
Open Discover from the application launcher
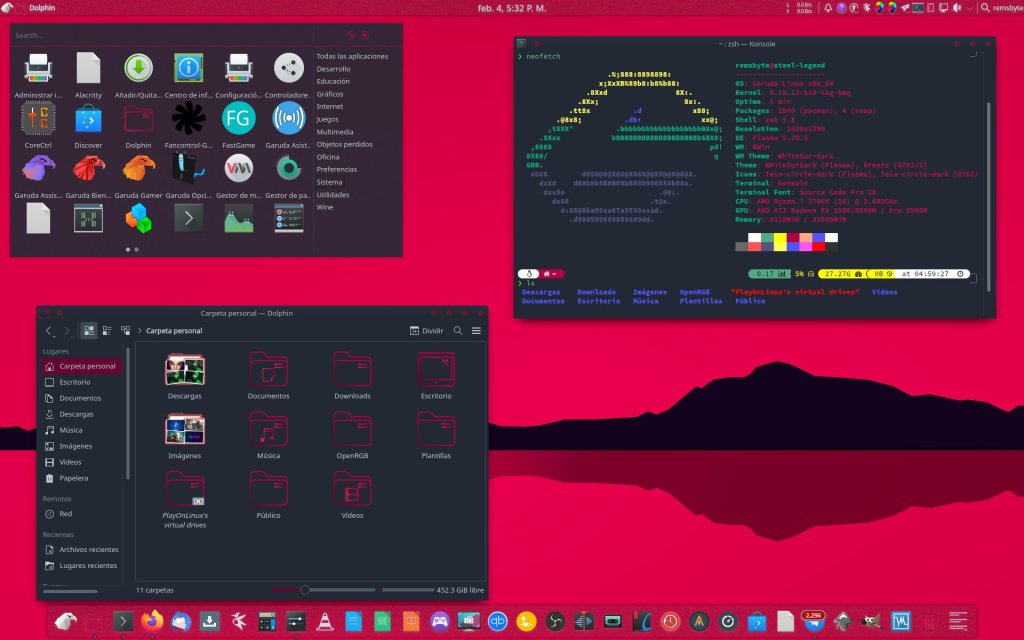pyautogui.click(x=88, y=119)
